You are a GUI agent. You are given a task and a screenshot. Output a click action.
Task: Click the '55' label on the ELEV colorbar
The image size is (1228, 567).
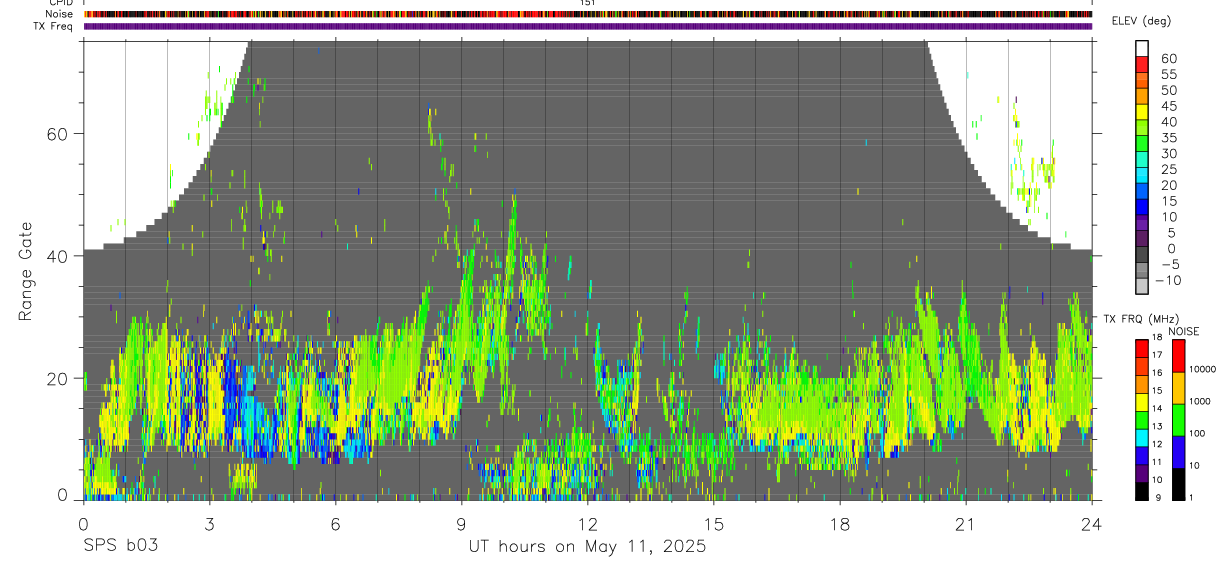point(1168,74)
